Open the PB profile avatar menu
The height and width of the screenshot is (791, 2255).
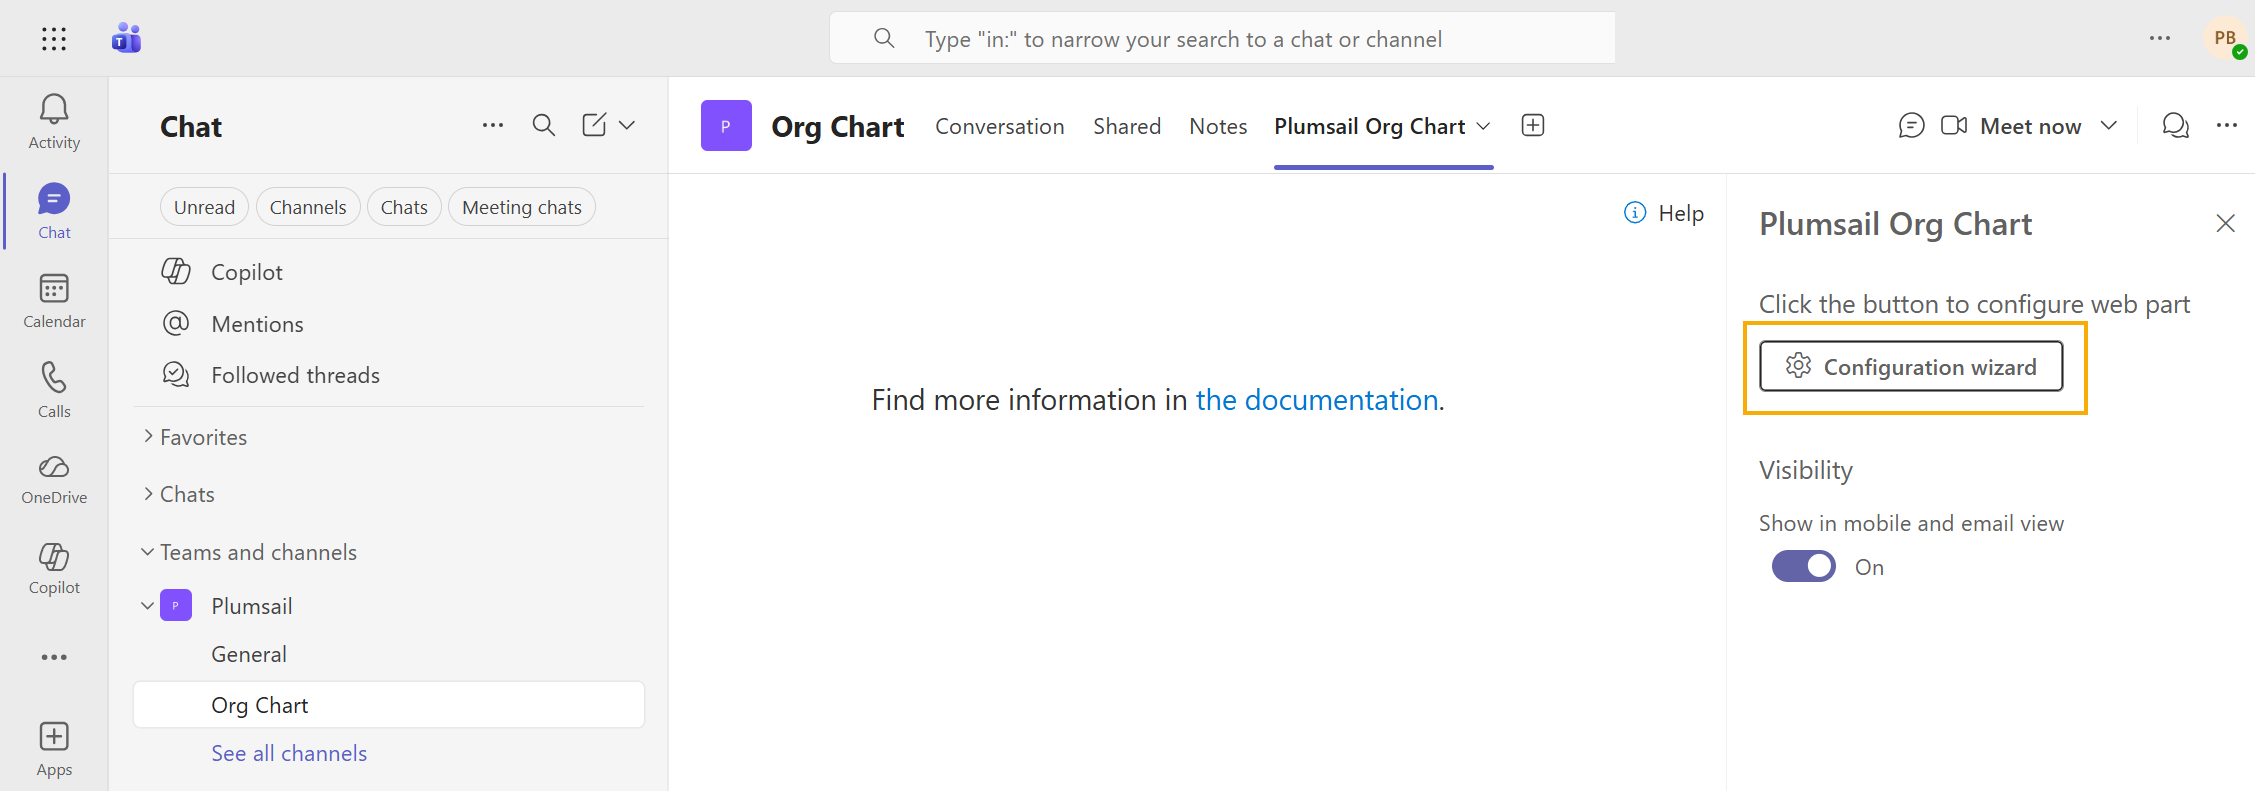2225,39
